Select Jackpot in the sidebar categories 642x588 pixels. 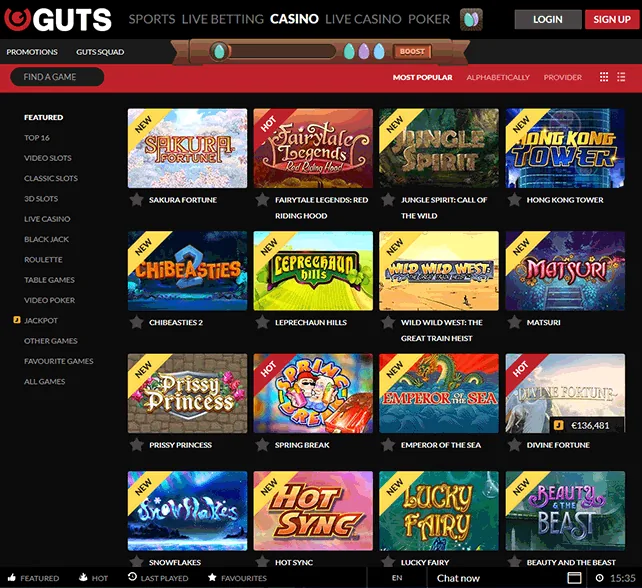pos(41,321)
